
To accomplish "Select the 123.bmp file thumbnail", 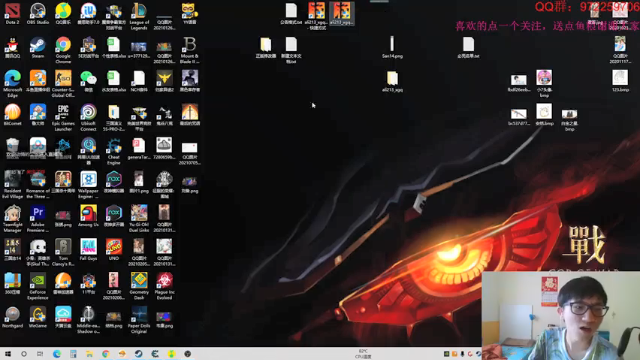I will [620, 81].
